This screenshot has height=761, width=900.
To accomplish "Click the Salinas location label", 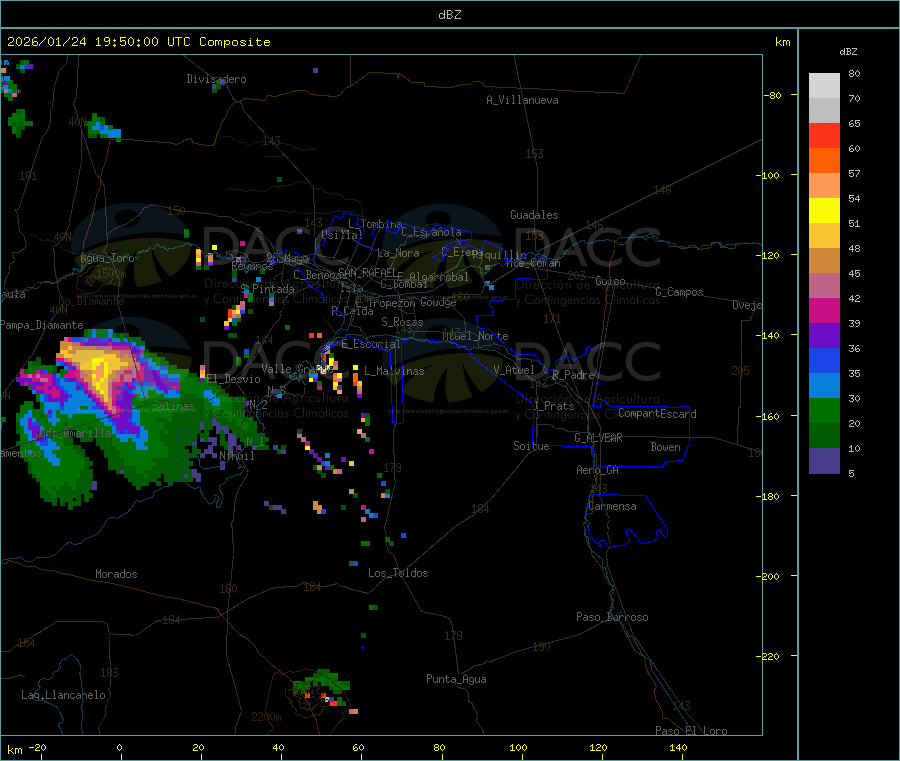I will tap(173, 406).
